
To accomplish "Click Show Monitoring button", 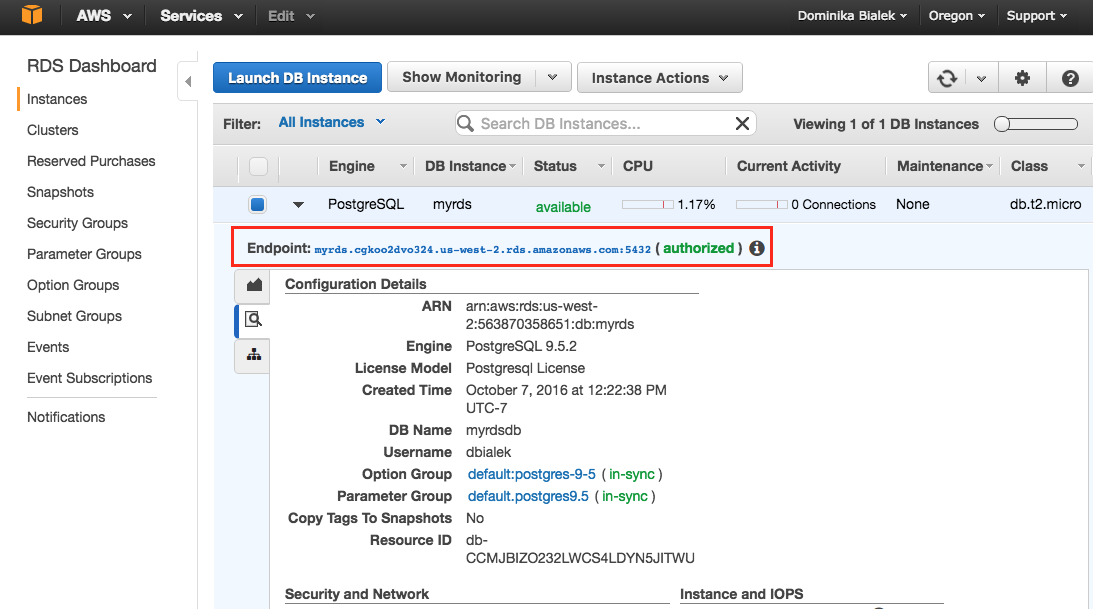I will point(461,77).
